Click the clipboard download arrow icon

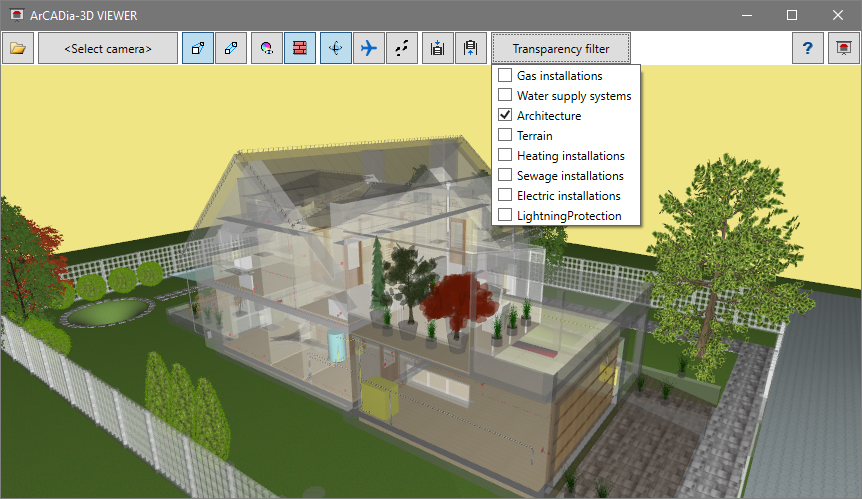click(x=438, y=48)
